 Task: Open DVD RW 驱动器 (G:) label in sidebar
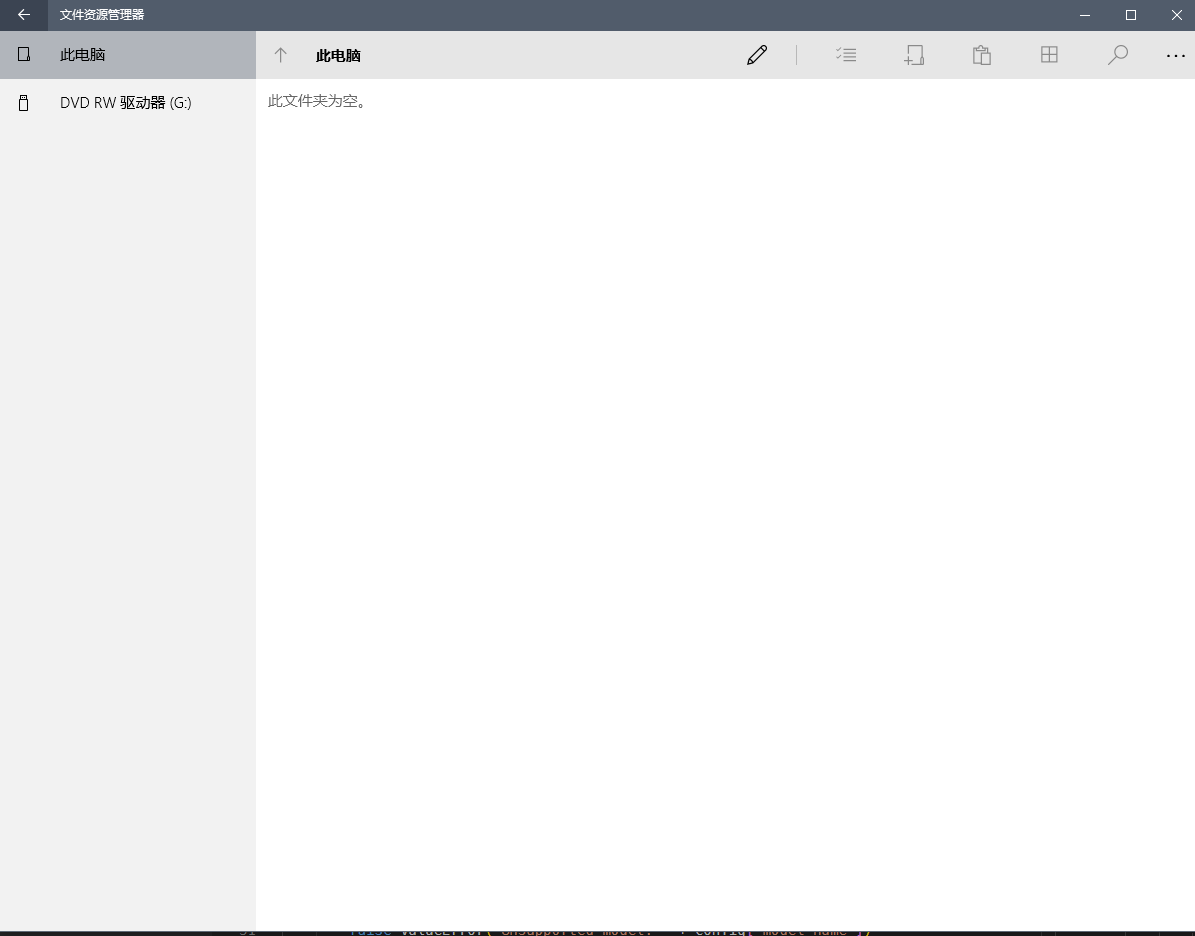pos(125,103)
